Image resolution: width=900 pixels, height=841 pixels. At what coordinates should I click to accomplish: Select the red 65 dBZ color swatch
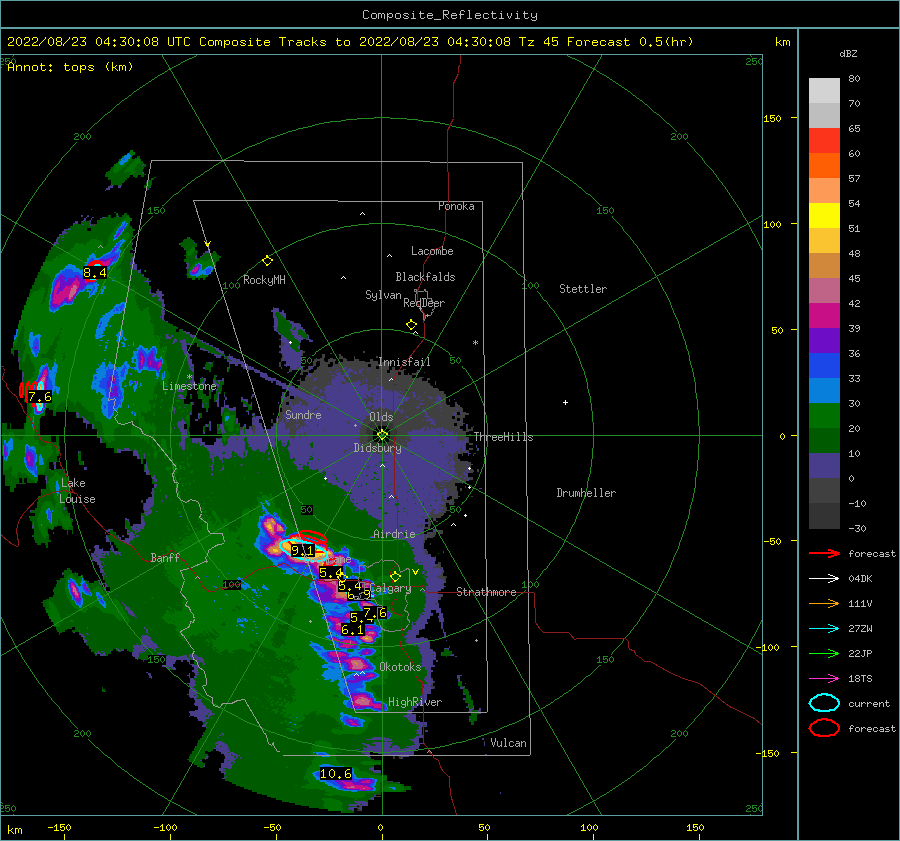pyautogui.click(x=824, y=140)
